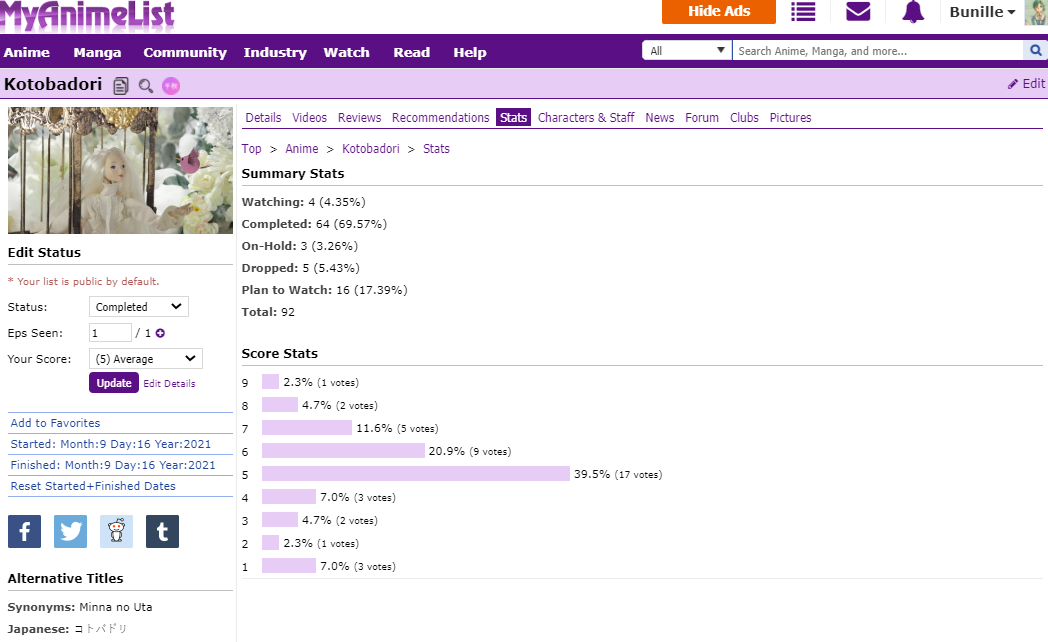
Task: Switch to the Pictures tab
Action: [791, 118]
